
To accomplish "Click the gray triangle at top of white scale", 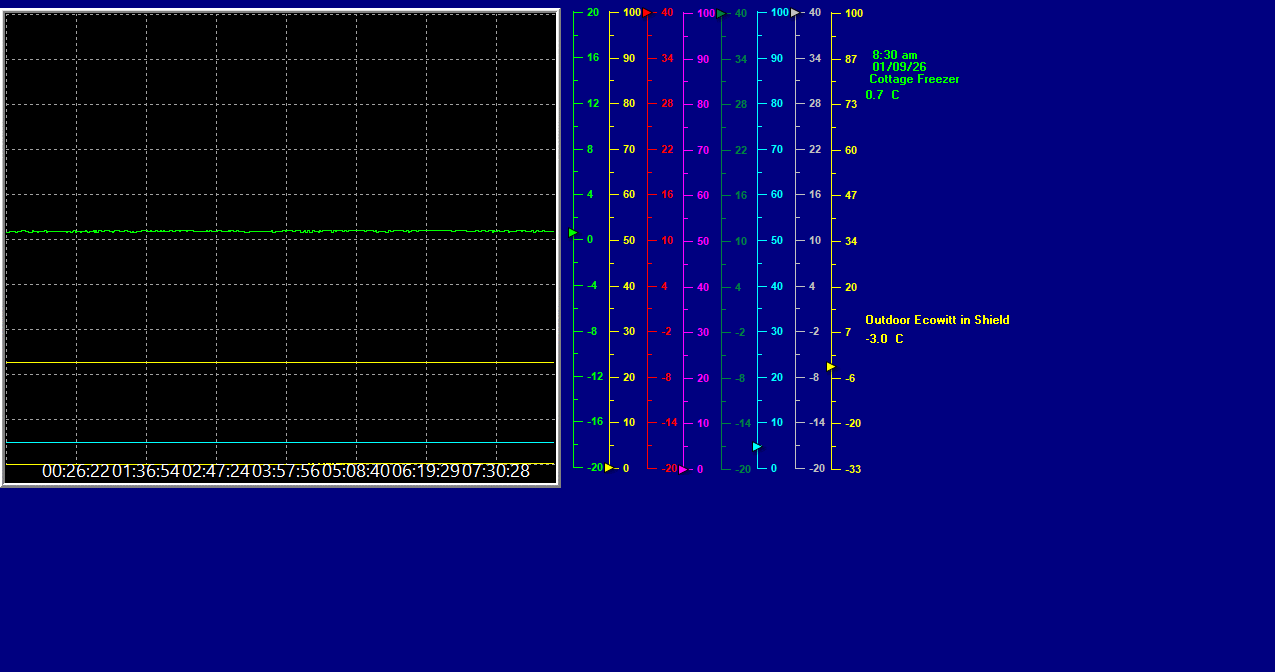I will click(x=795, y=13).
